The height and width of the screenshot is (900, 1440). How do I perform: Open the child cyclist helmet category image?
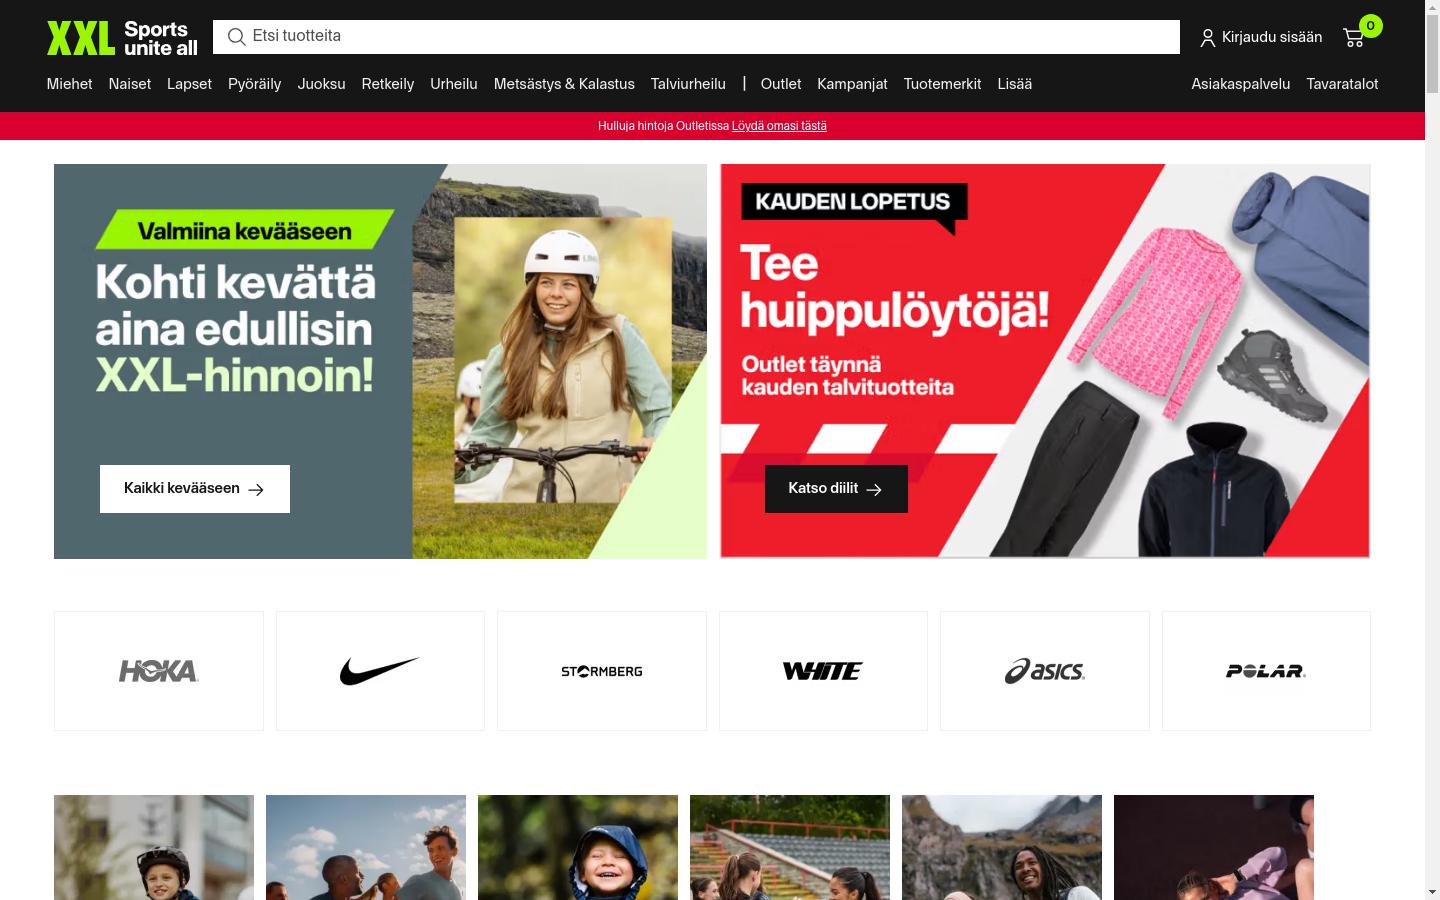[x=154, y=847]
